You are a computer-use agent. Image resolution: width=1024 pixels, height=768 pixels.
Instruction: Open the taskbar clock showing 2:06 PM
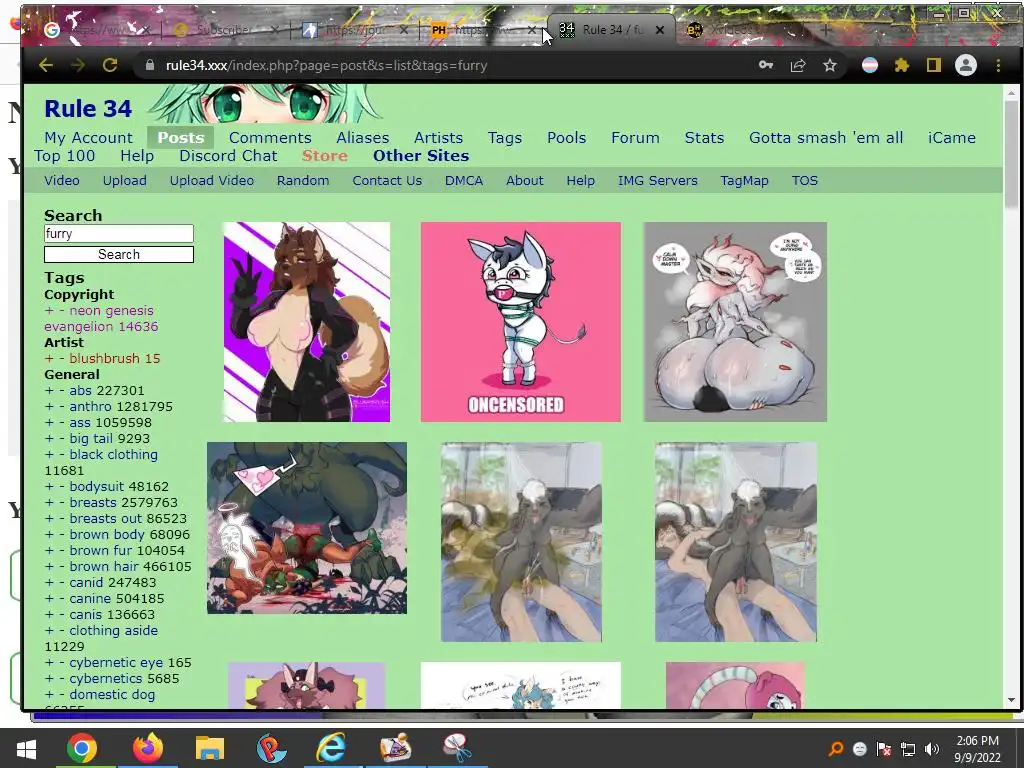tap(977, 749)
